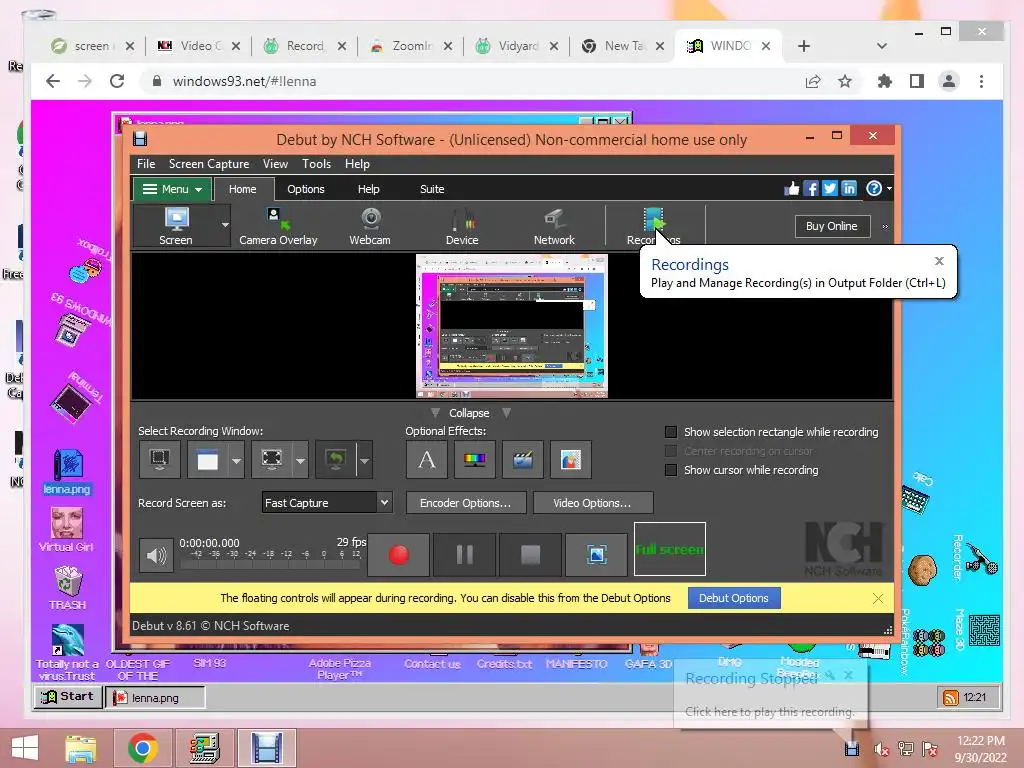This screenshot has height=768, width=1024.
Task: Open File Explorer from the taskbar
Action: click(80, 748)
